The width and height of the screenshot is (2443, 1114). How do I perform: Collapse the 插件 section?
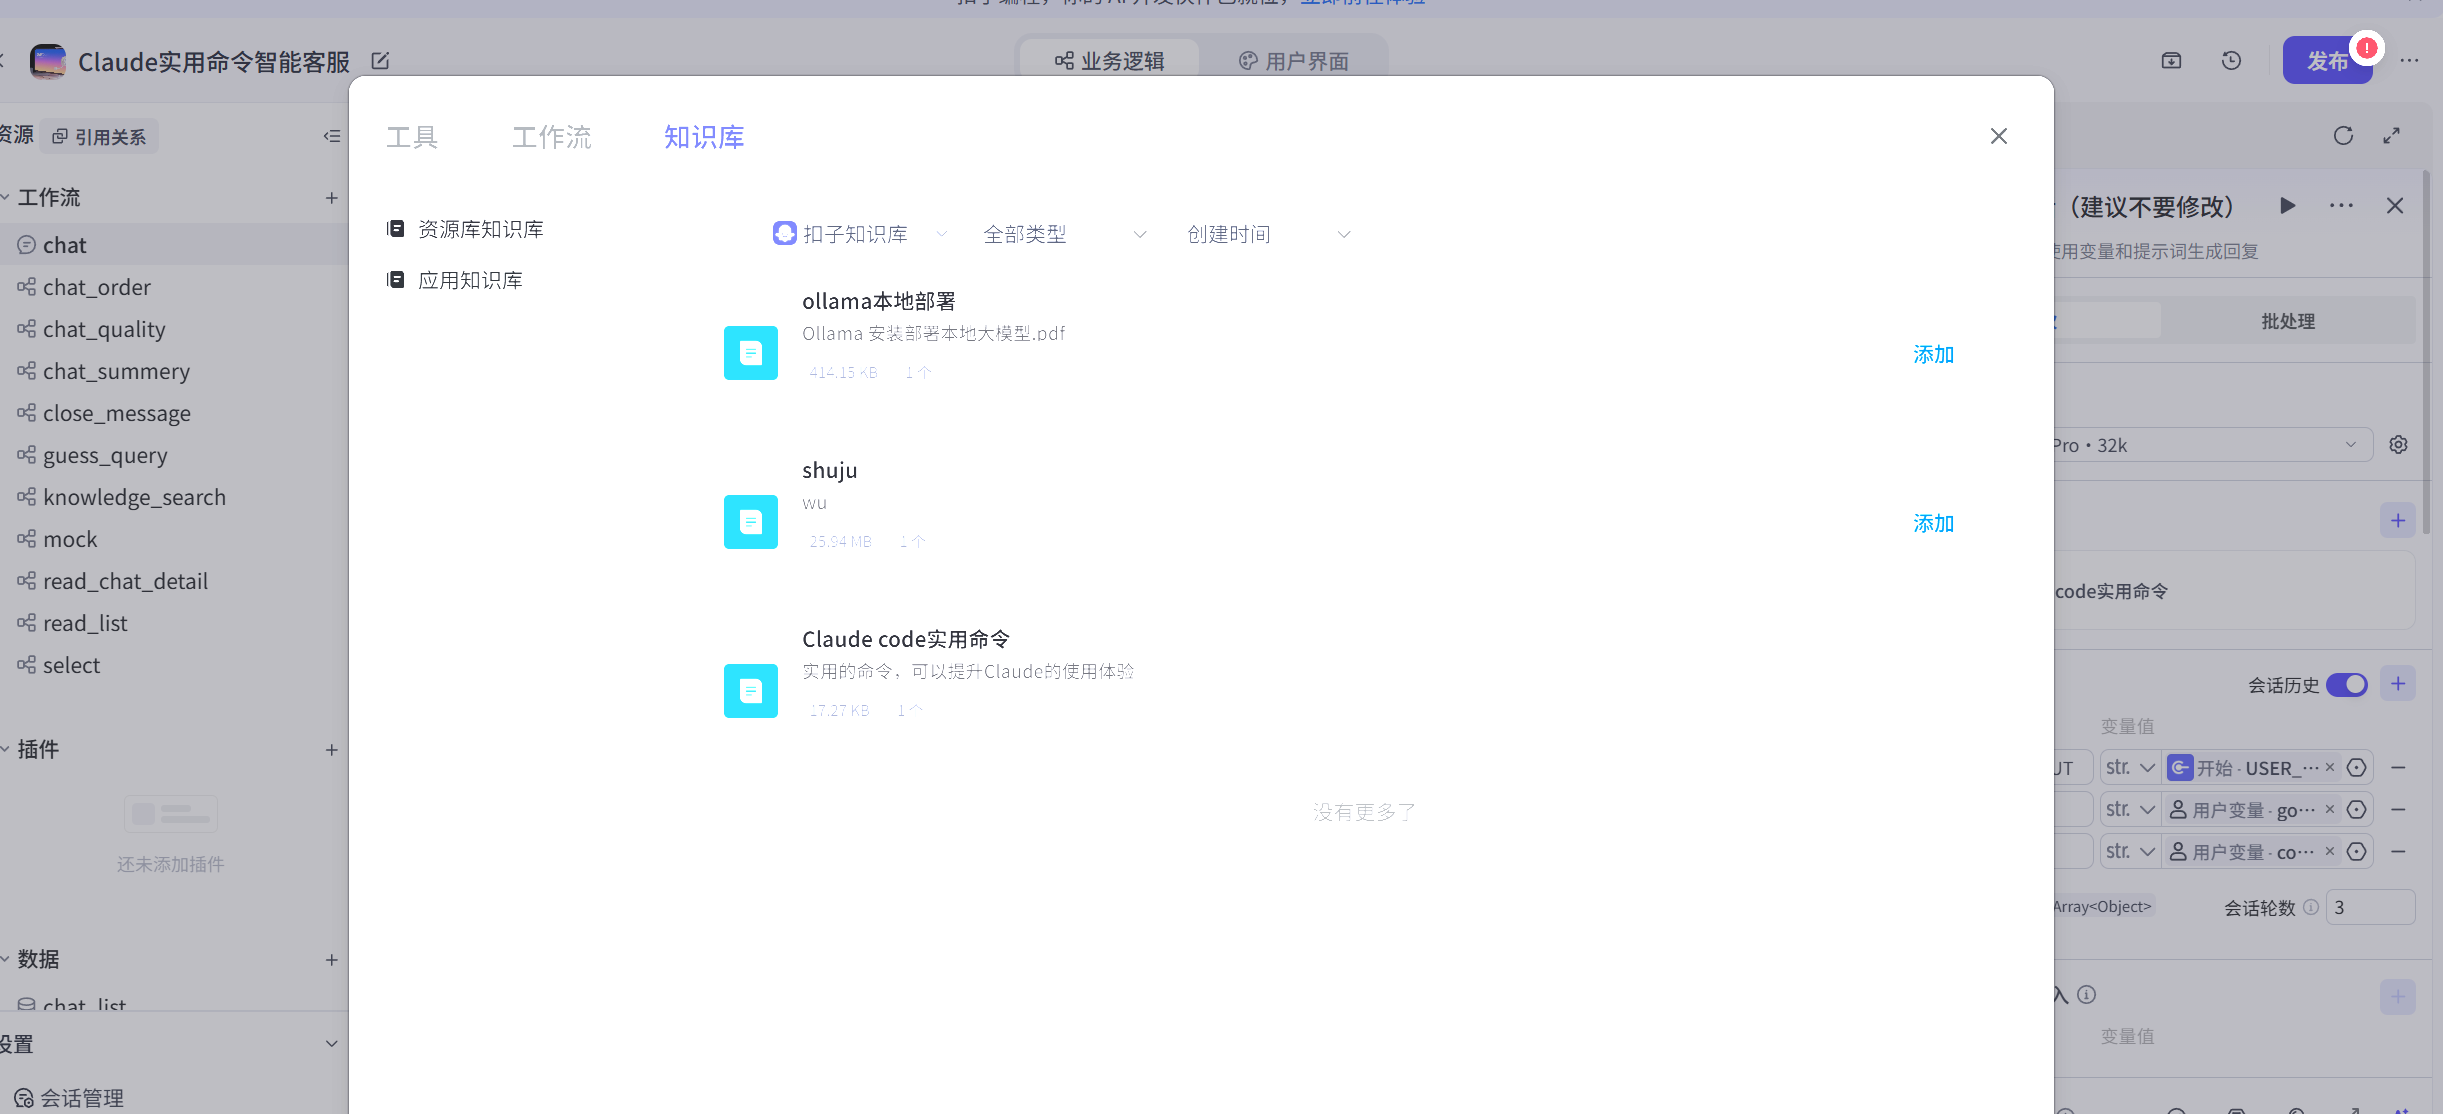pos(5,750)
